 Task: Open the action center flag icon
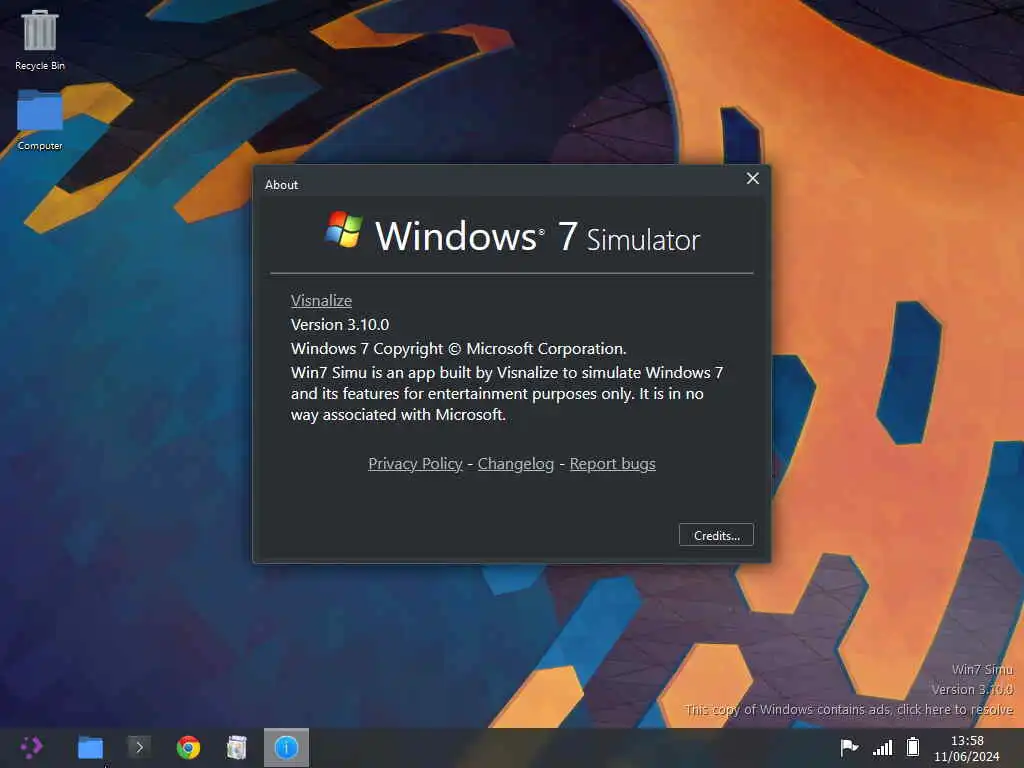pos(848,746)
